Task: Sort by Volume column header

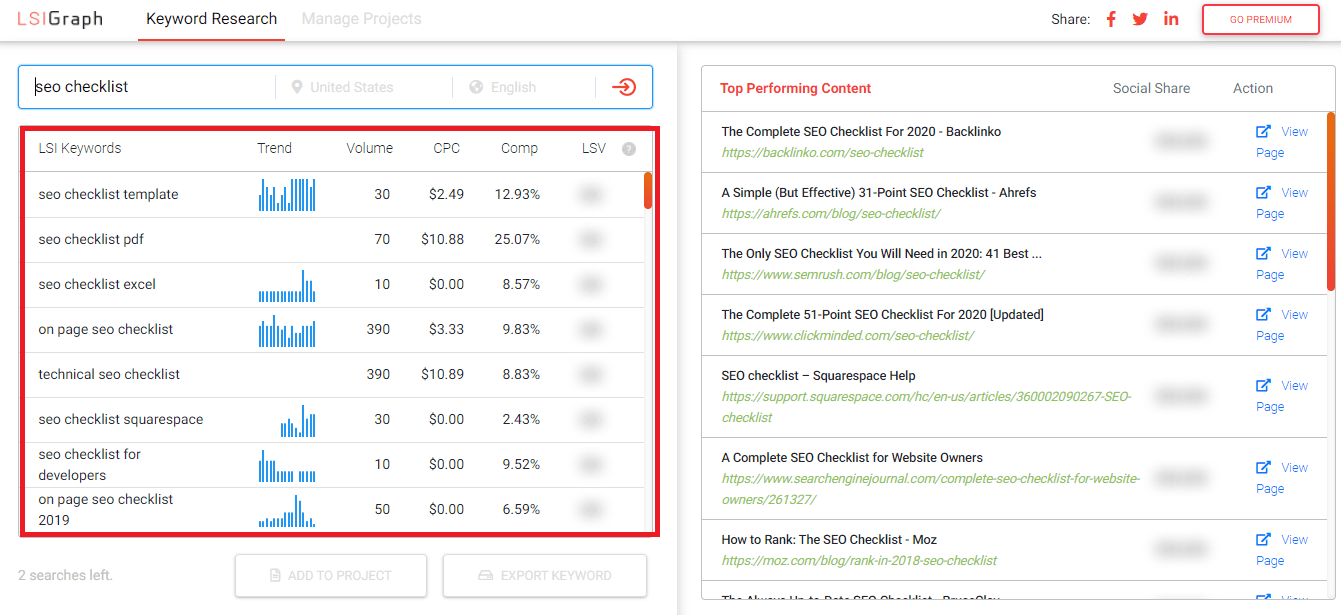Action: point(370,148)
